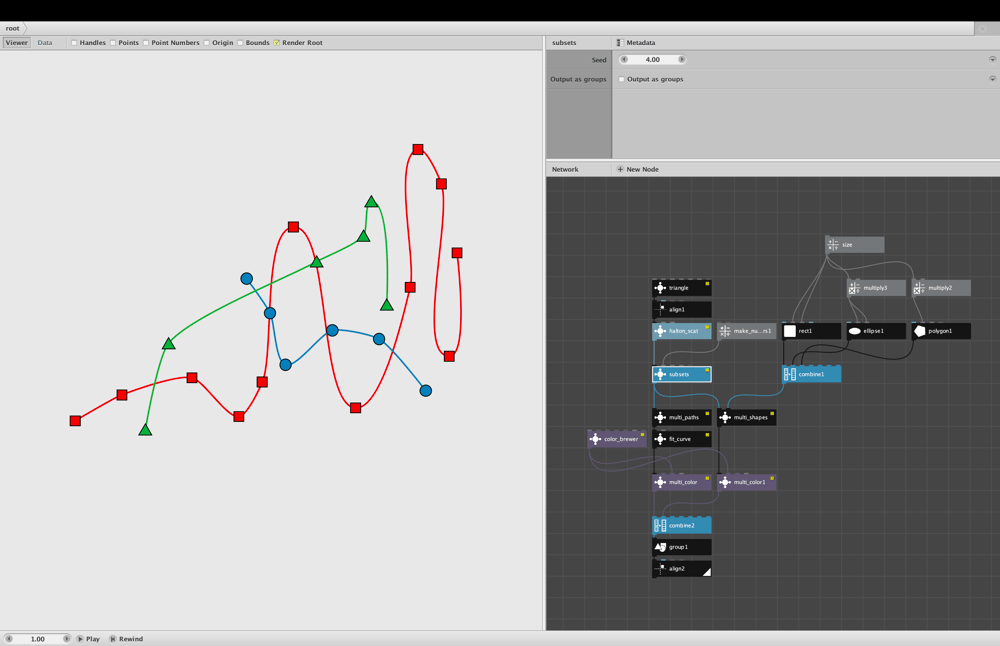Click the frame number field 1.00
This screenshot has width=1000, height=646.
(38, 638)
